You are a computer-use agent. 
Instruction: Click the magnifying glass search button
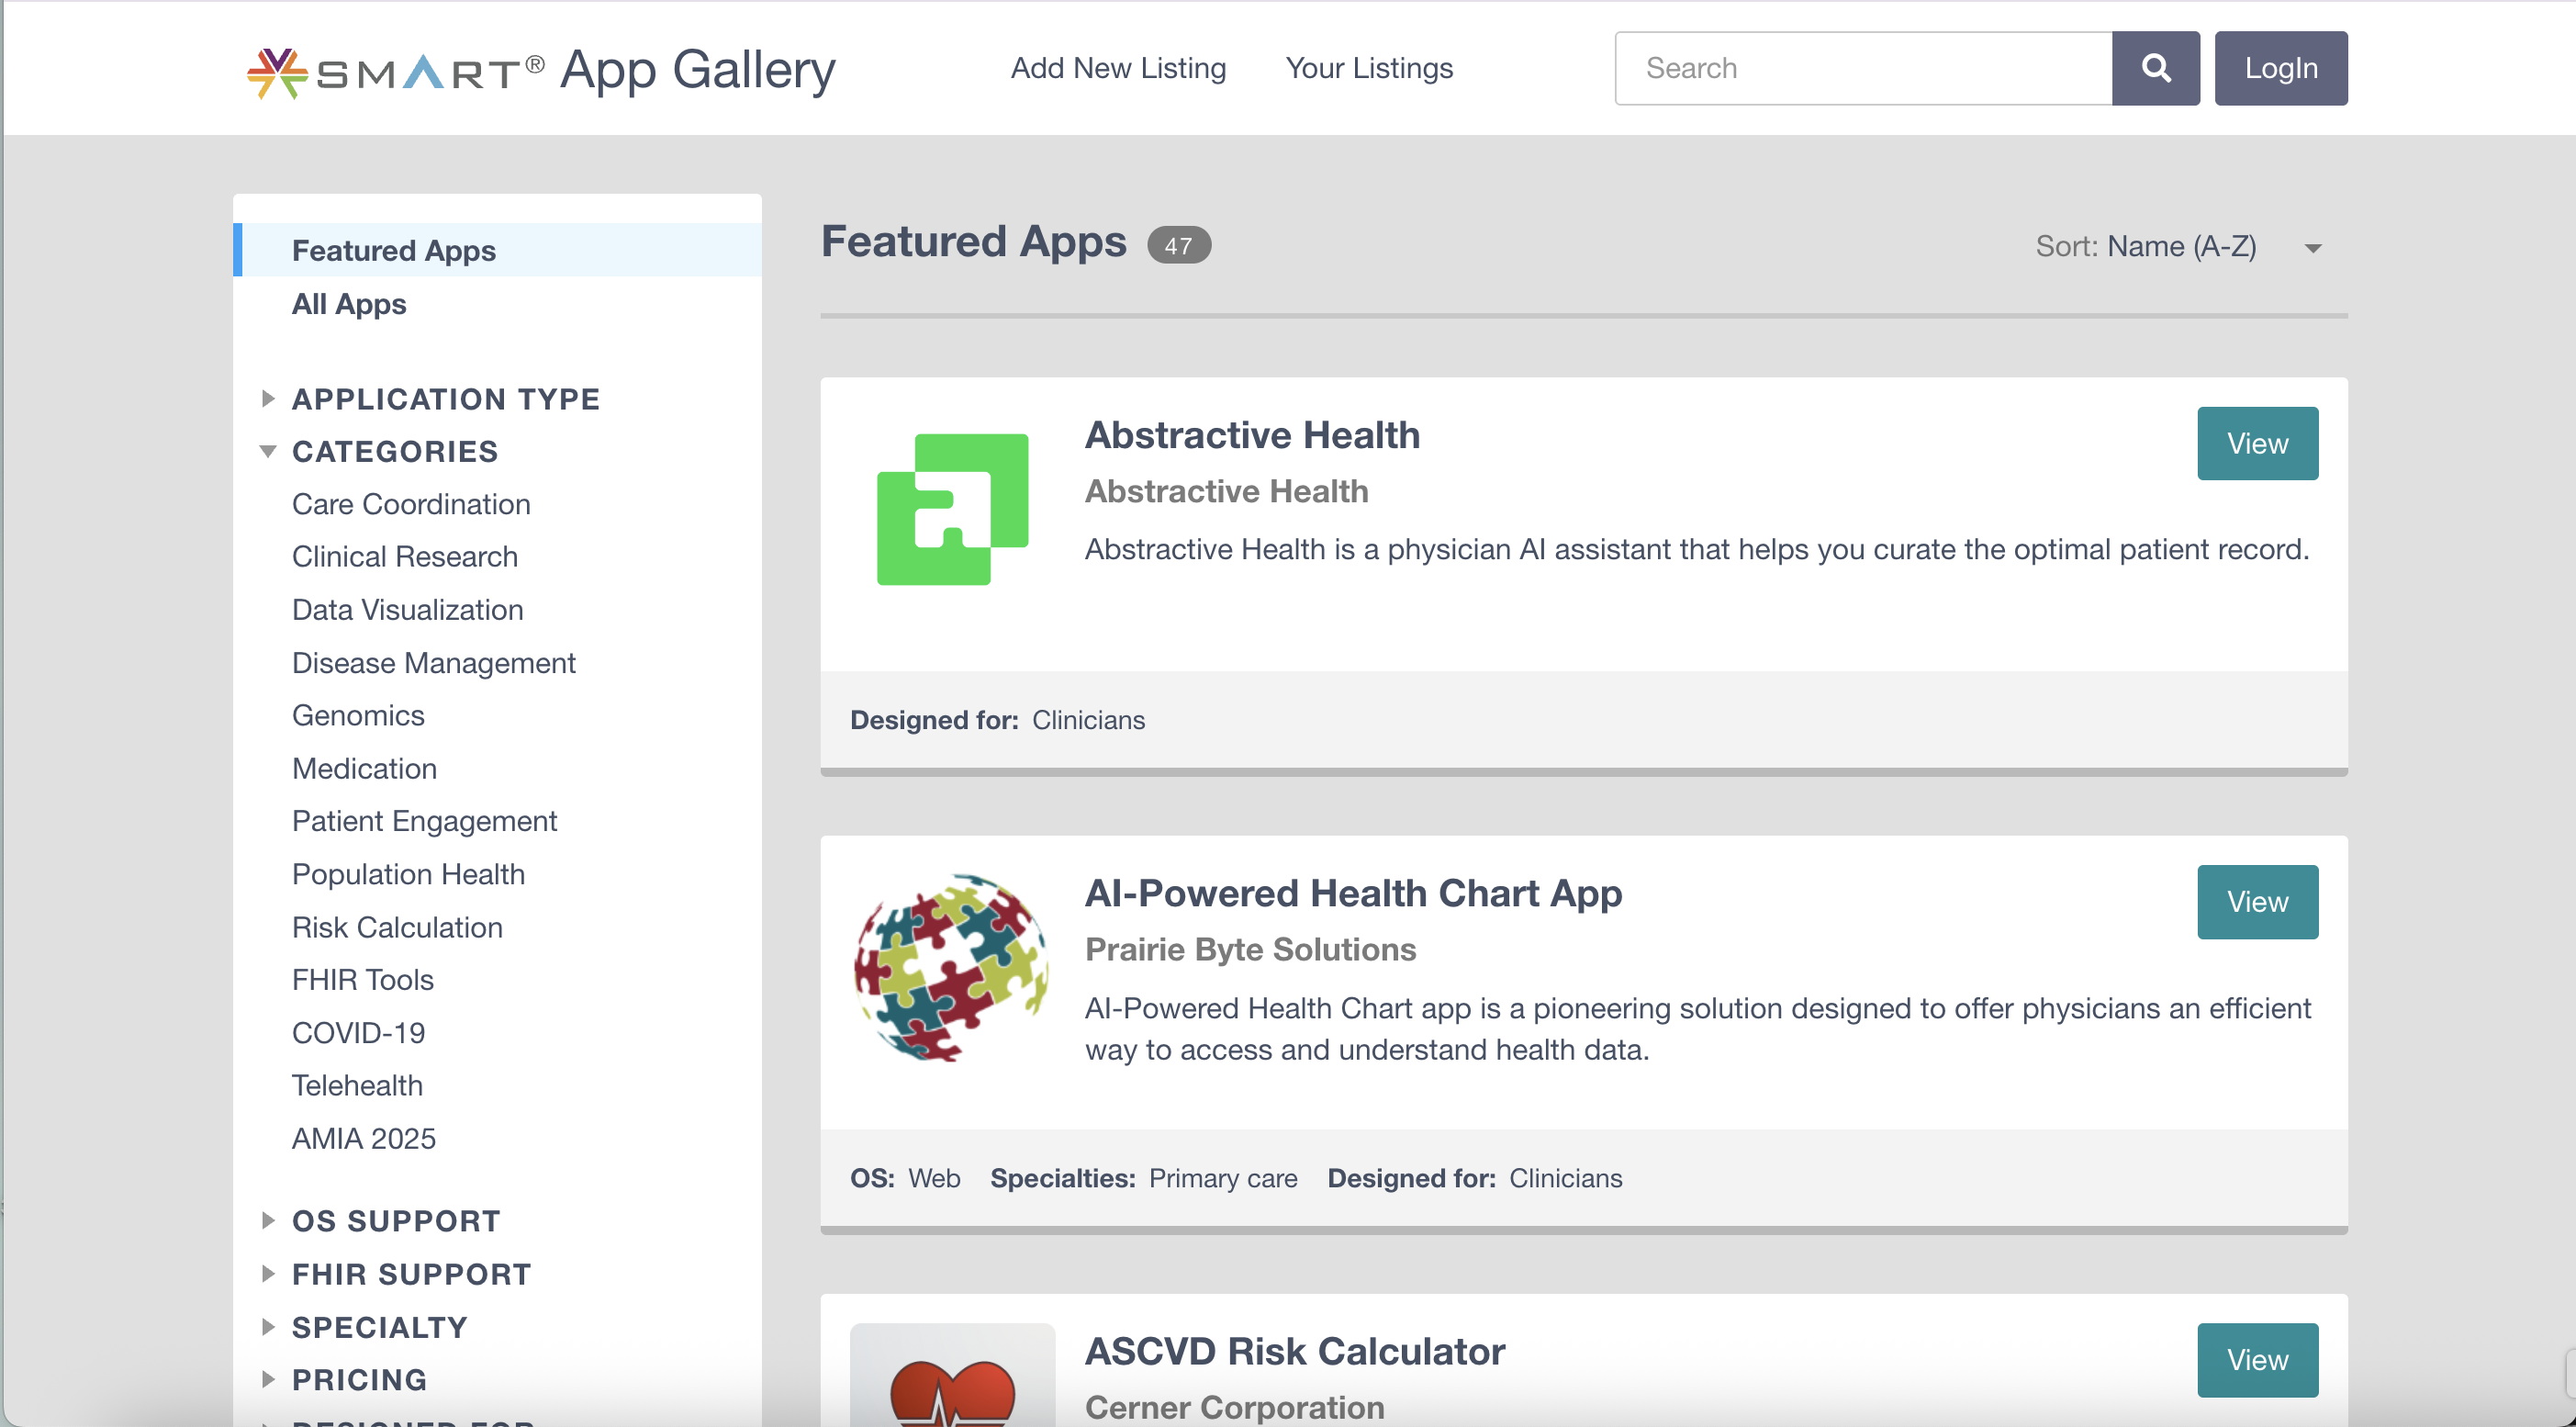2155,68
